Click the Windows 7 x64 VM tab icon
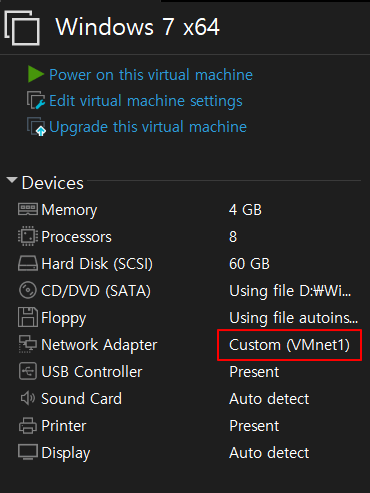 [x=22, y=28]
